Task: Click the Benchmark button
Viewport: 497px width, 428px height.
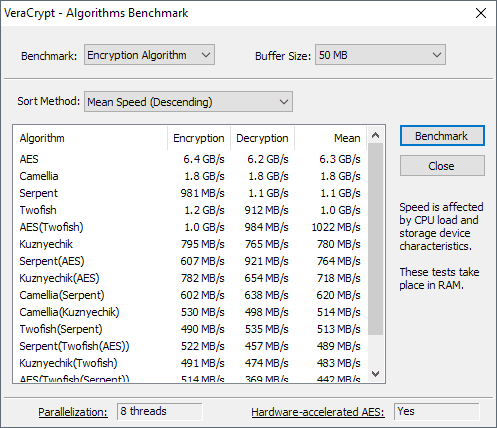Action: click(442, 136)
